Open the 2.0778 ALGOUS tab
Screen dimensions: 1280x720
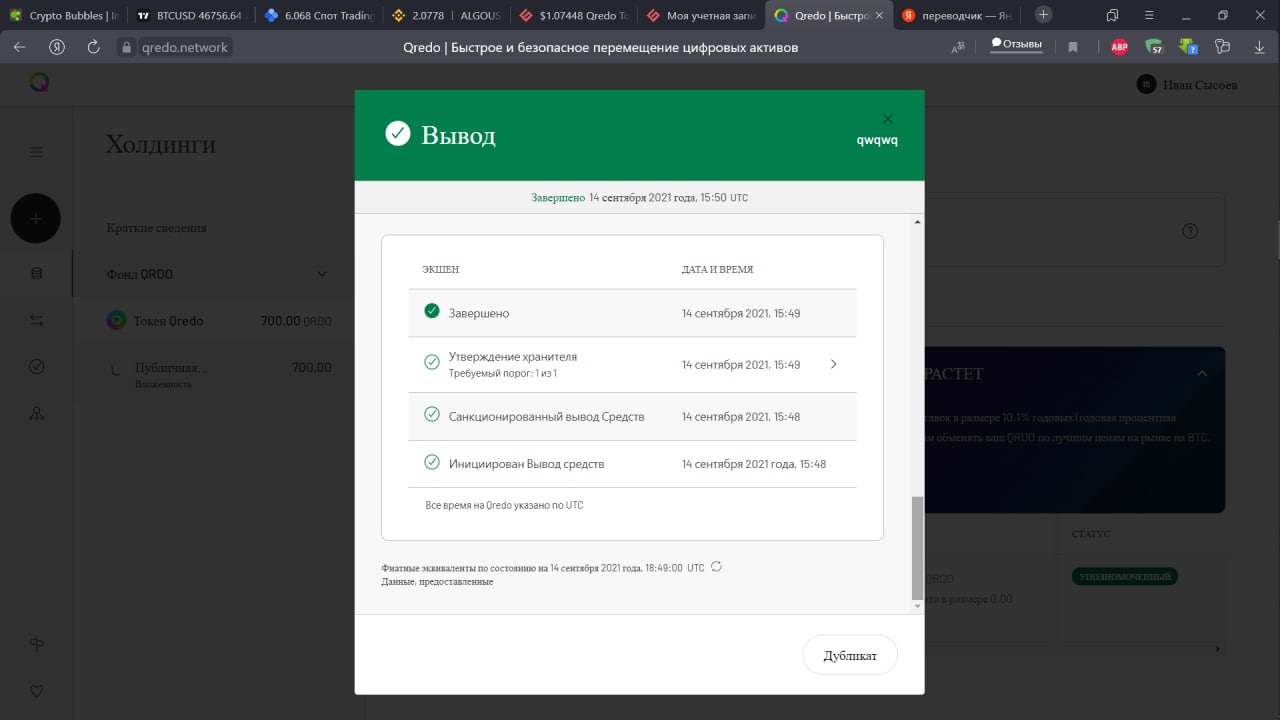click(445, 15)
